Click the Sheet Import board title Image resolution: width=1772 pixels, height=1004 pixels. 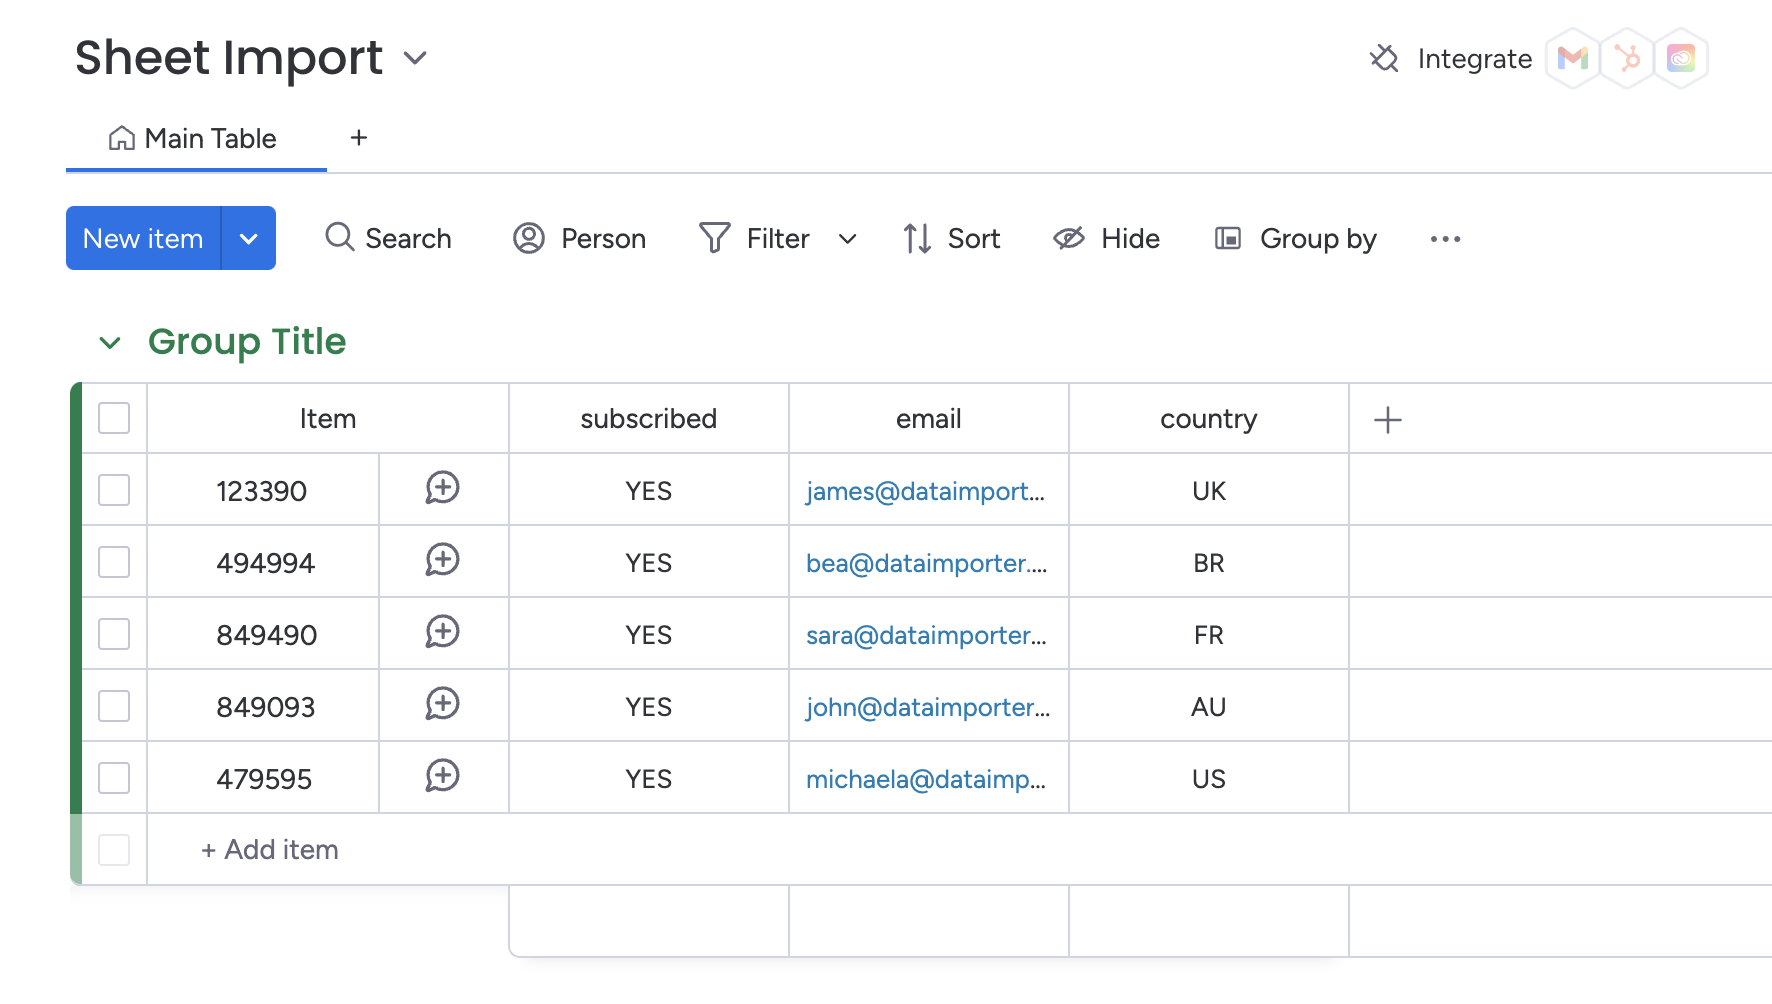click(229, 57)
